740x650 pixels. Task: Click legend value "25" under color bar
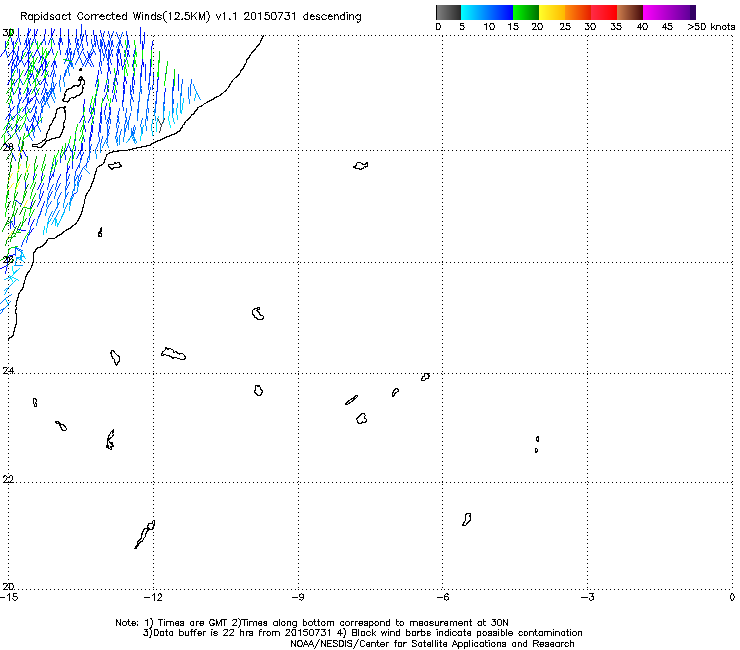(565, 27)
